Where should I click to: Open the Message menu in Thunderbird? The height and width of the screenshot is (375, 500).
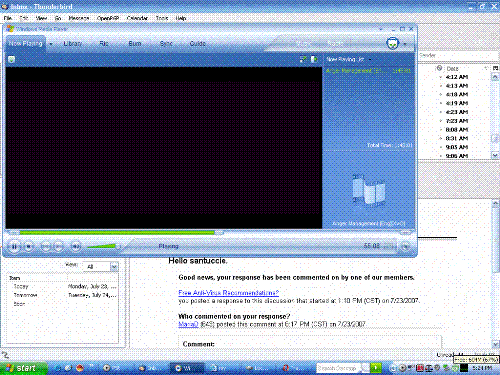(79, 18)
